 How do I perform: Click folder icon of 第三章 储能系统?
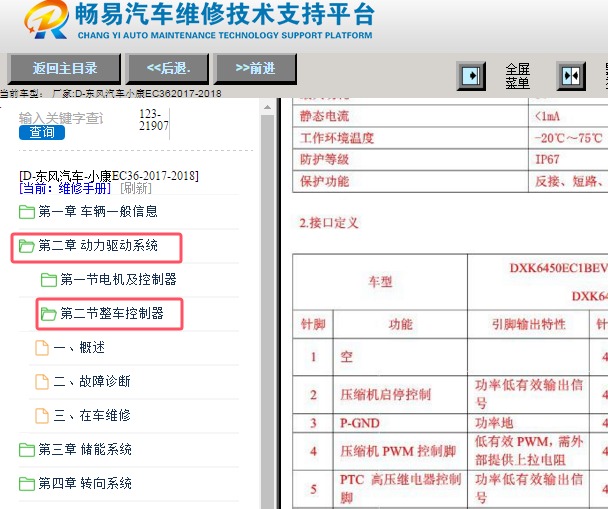pos(27,450)
